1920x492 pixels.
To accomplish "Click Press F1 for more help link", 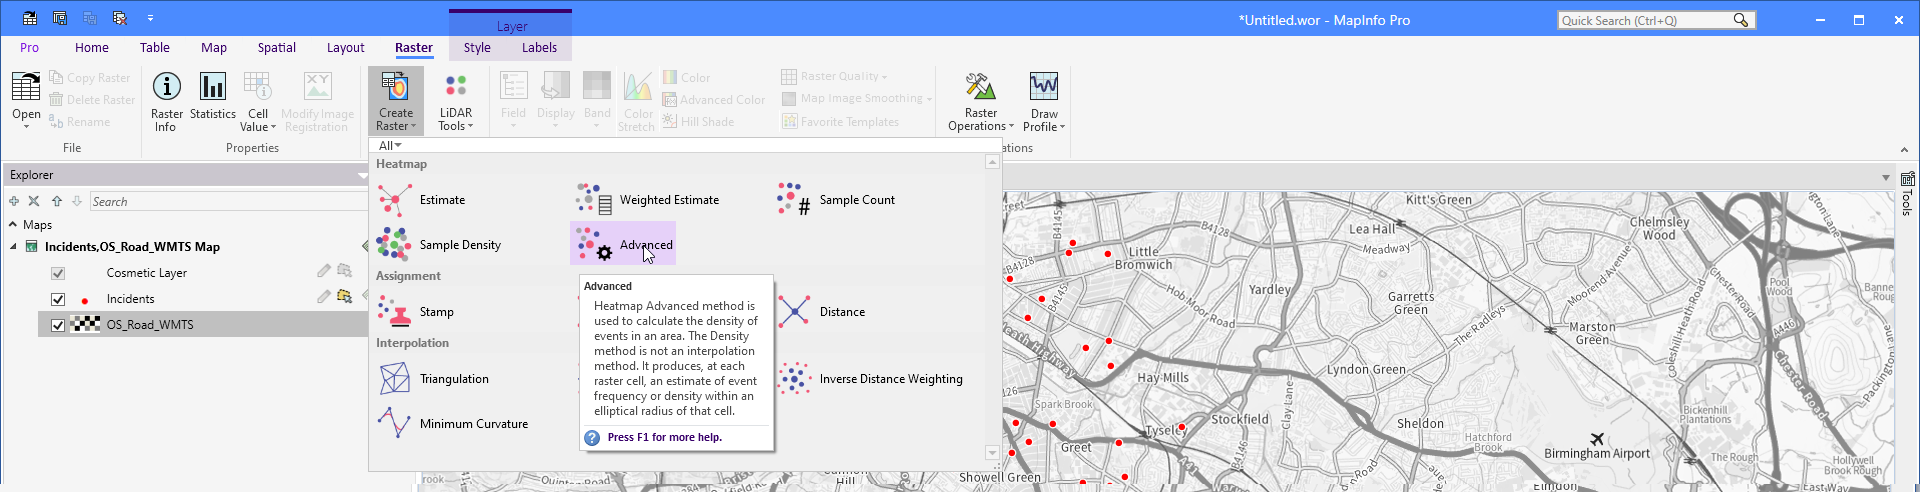I will (665, 438).
